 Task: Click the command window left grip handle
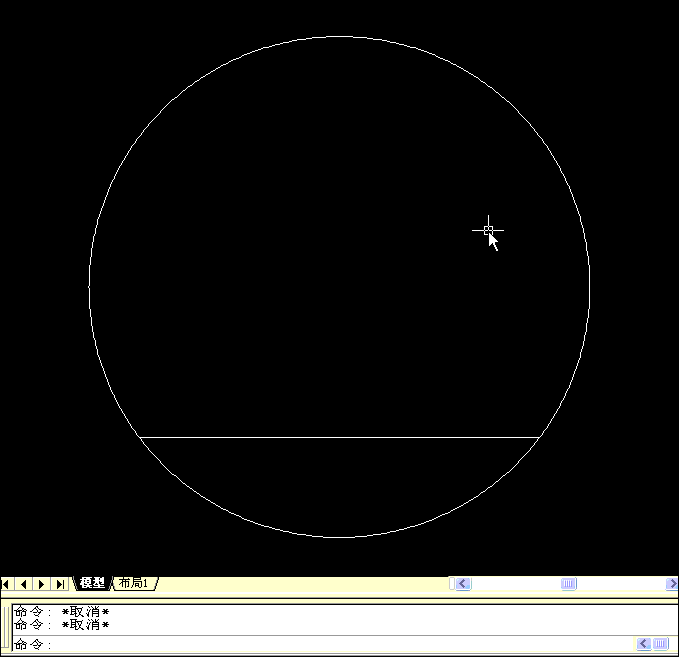pos(5,628)
